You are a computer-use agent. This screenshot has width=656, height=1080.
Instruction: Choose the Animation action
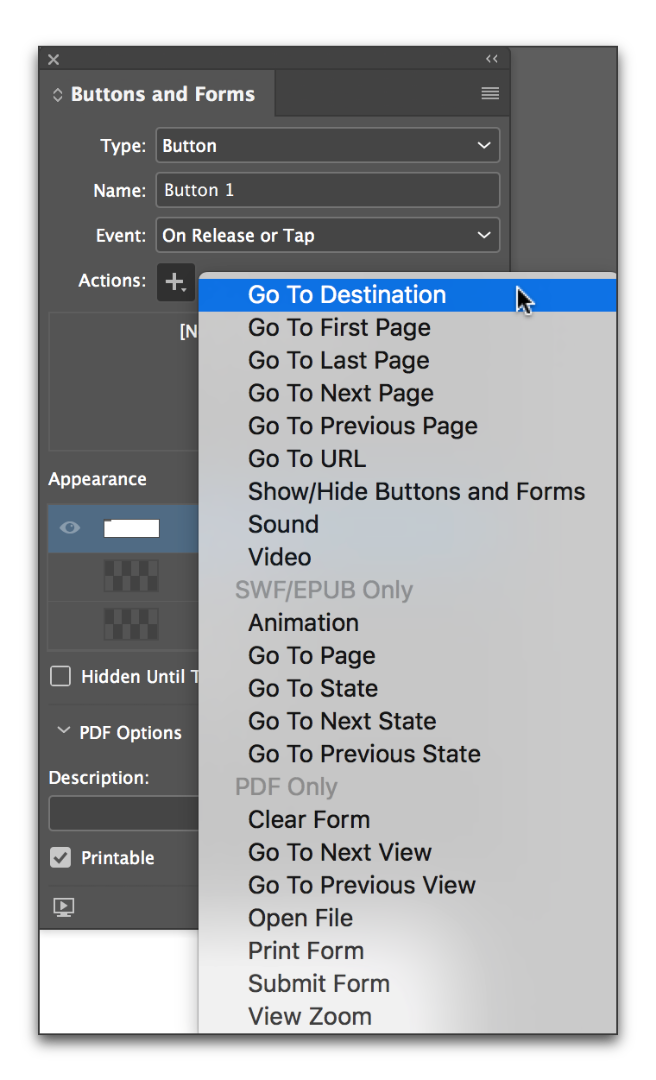click(x=303, y=622)
